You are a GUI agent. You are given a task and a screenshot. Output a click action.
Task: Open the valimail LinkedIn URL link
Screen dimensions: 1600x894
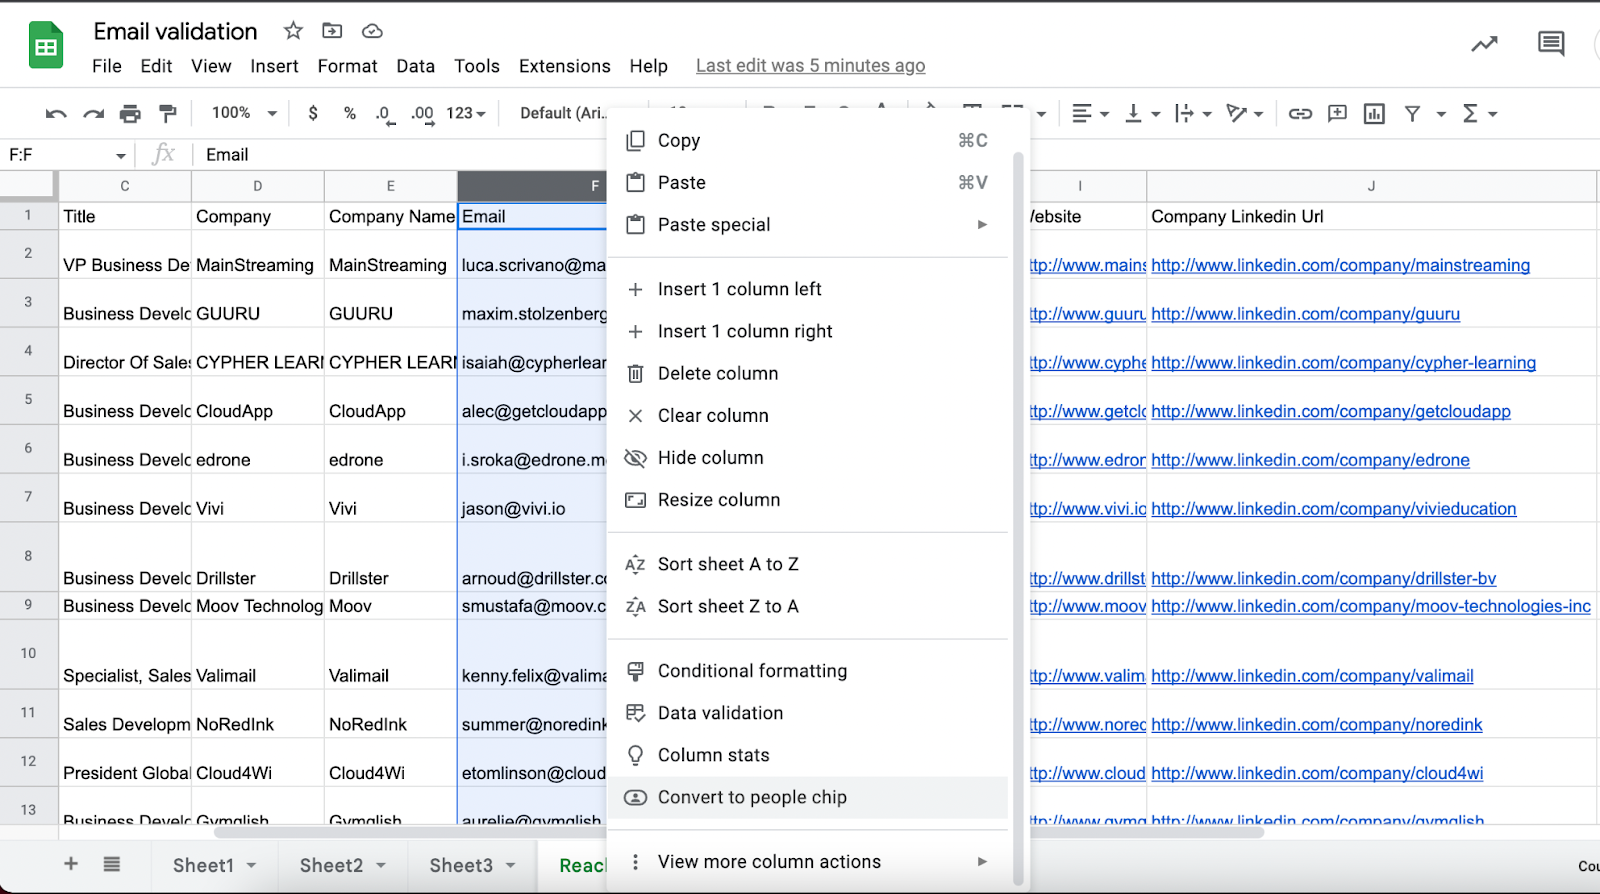click(x=1312, y=676)
